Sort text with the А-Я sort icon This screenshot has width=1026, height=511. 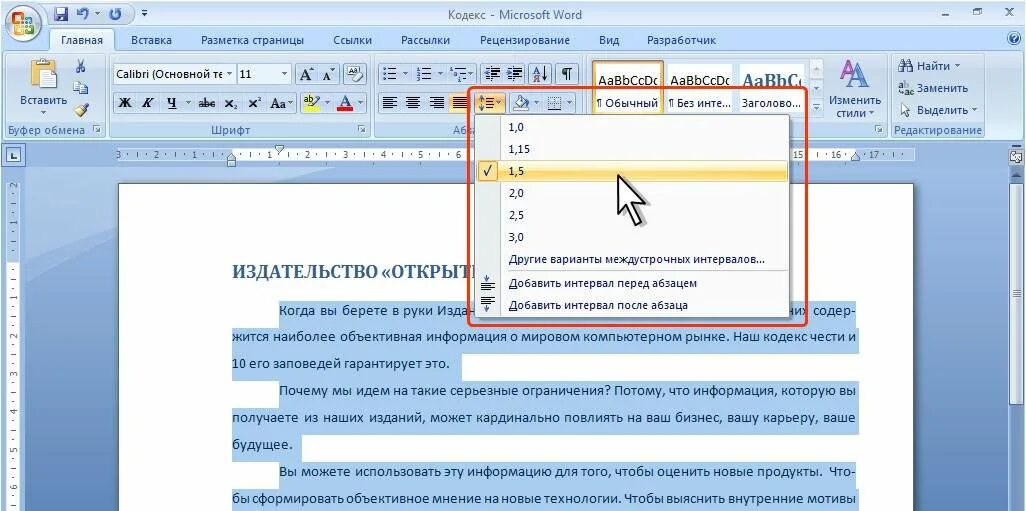click(540, 74)
